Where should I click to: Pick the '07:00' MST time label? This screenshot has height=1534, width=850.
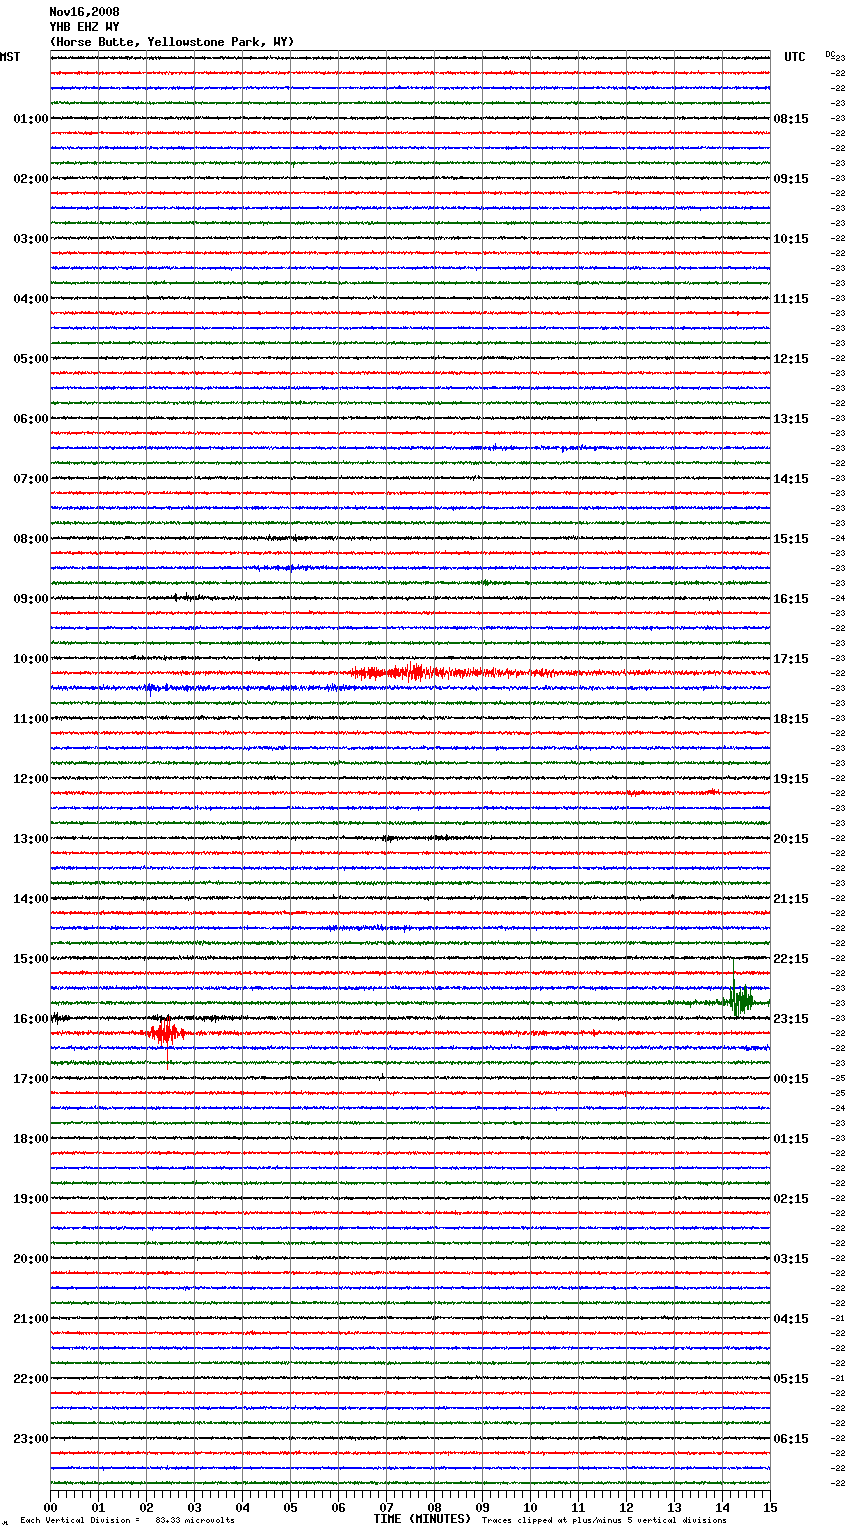pos(31,479)
